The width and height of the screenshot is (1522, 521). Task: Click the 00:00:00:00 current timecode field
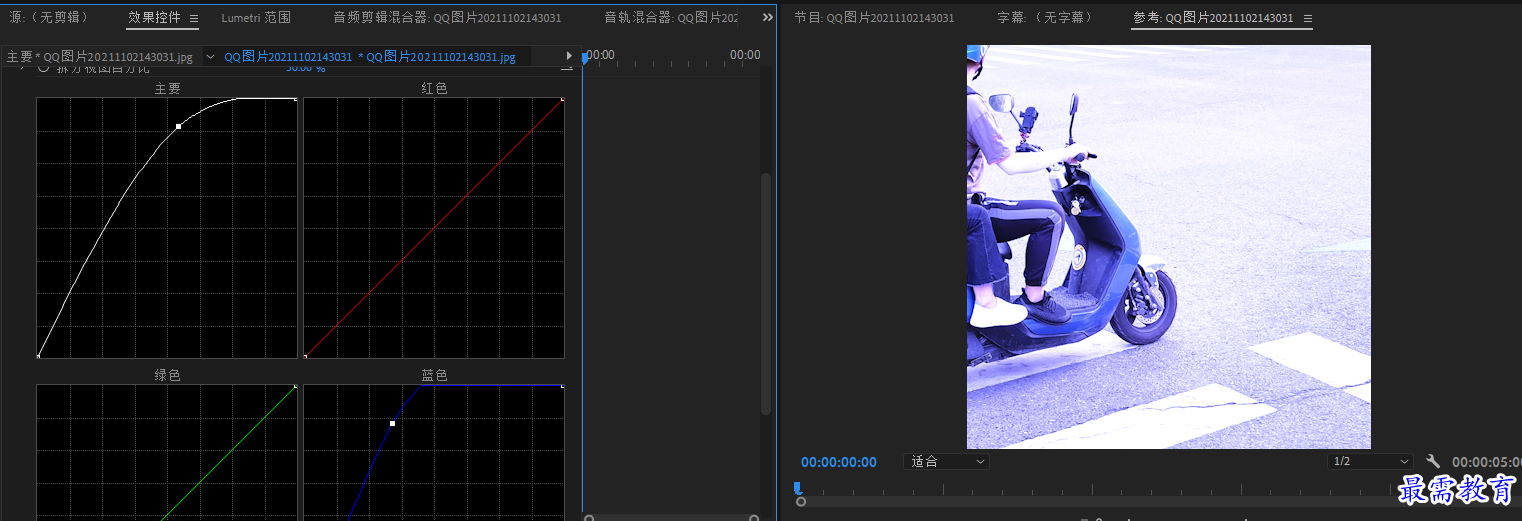click(x=839, y=462)
